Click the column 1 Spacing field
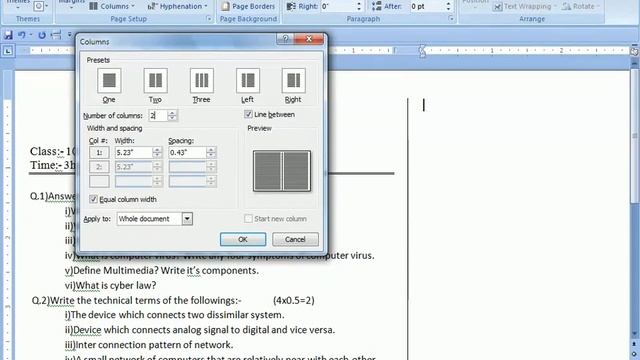This screenshot has width=640, height=360. (187, 152)
